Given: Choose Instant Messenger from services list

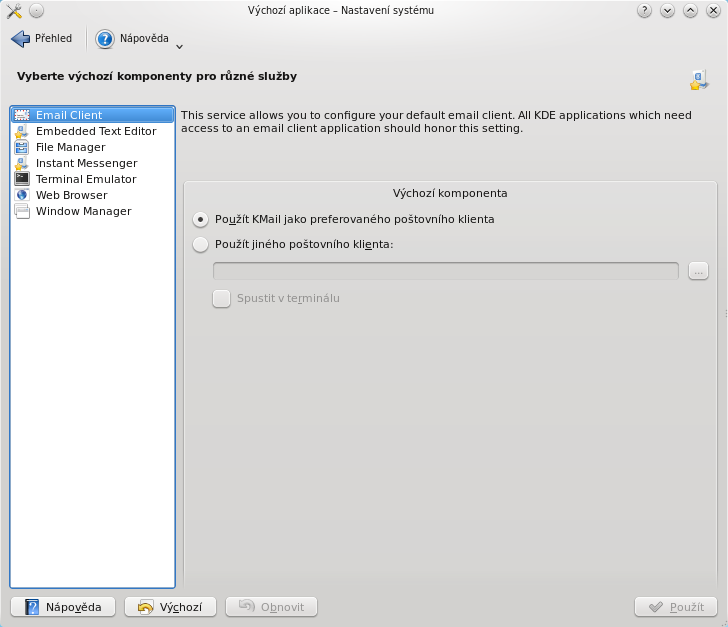Looking at the screenshot, I should (87, 163).
